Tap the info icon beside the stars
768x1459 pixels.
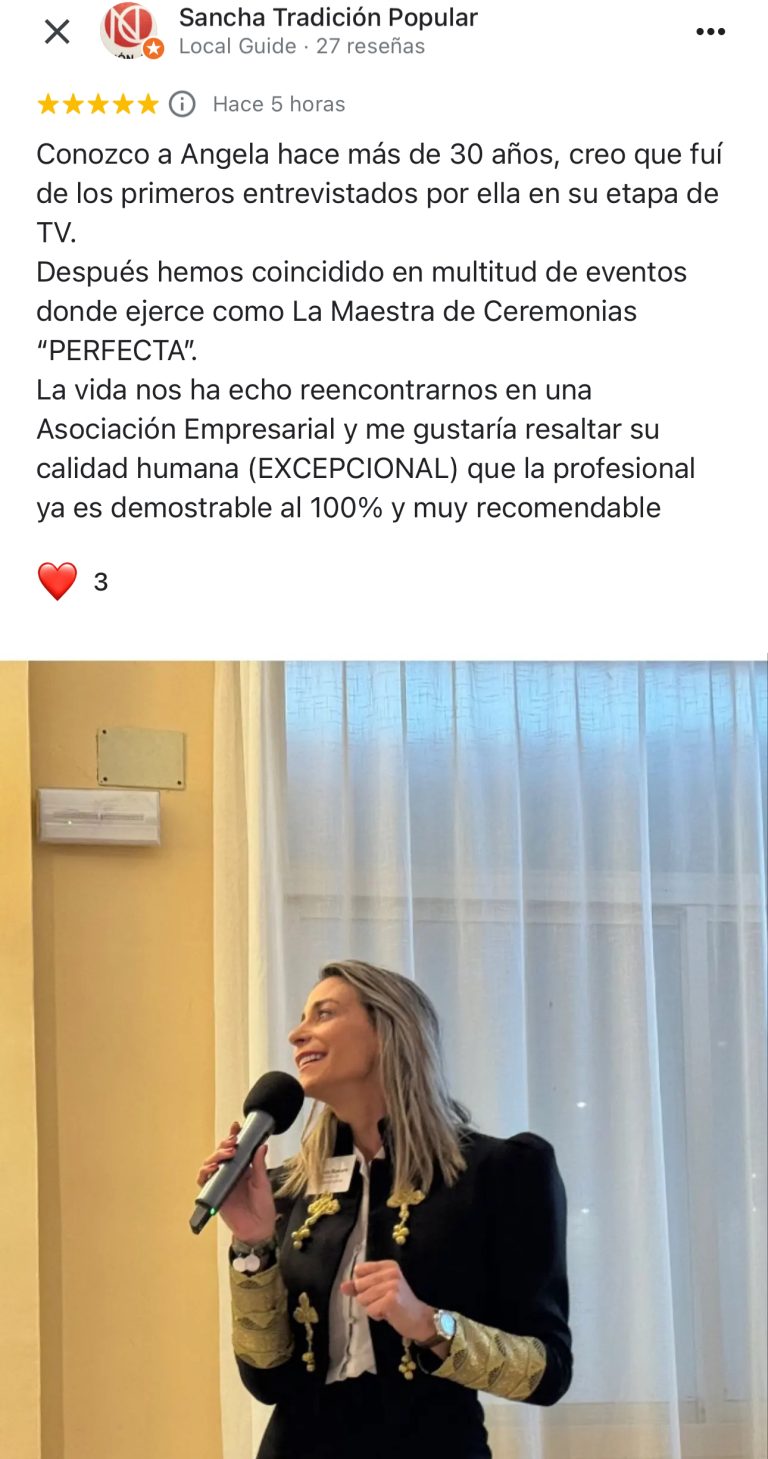click(x=182, y=104)
